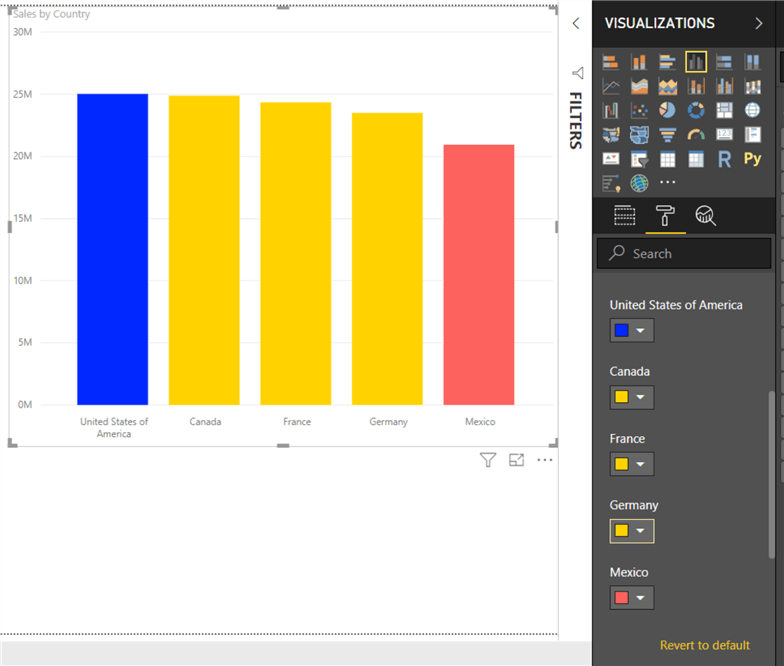Select the Map globe visual
This screenshot has height=666, width=784.
752,110
